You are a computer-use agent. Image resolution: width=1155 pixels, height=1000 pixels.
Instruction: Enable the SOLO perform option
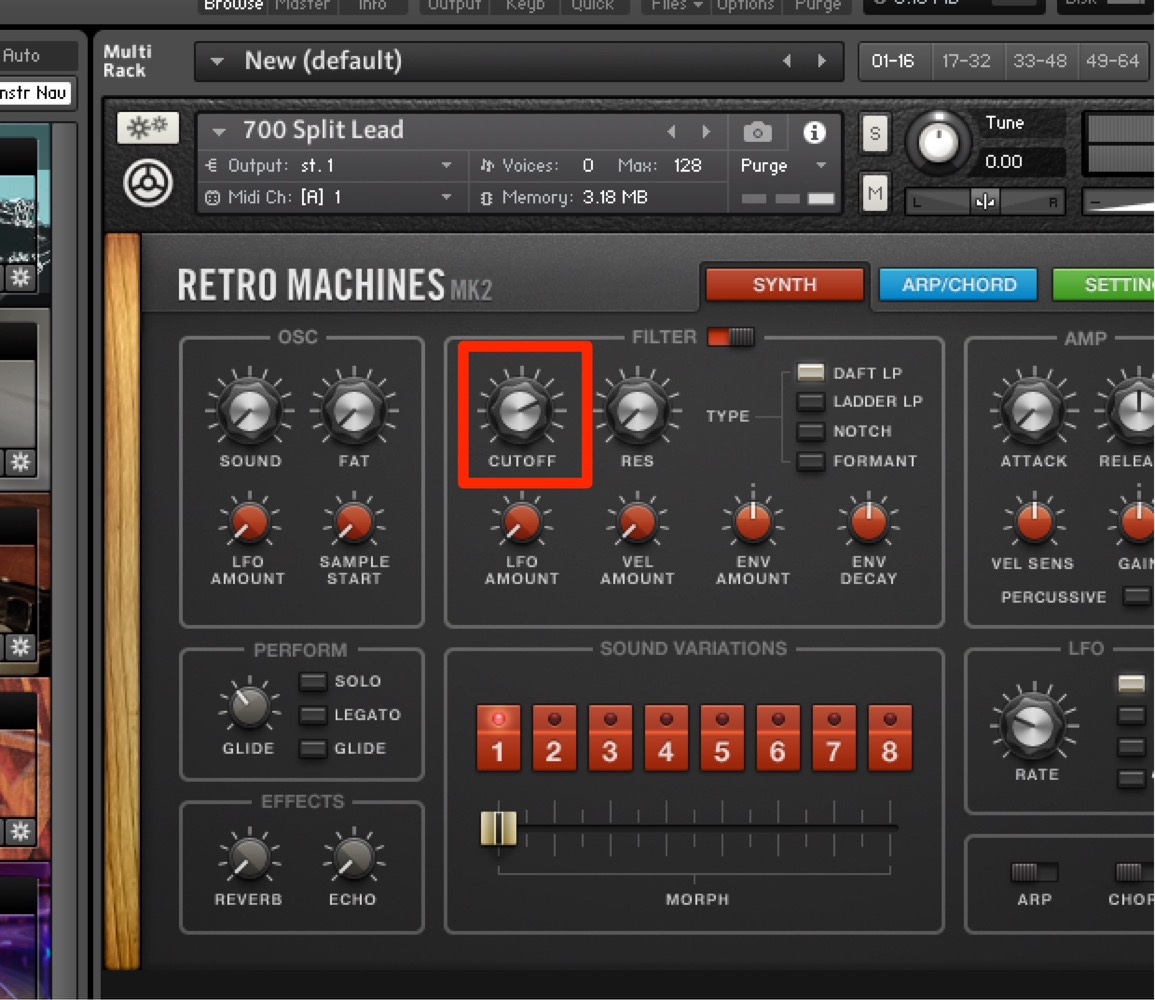312,681
